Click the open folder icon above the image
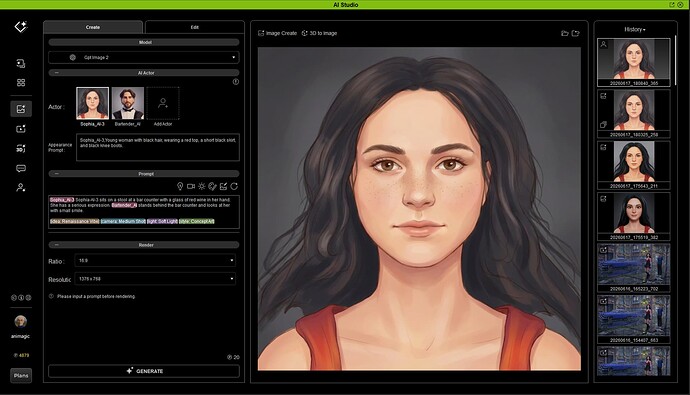 [x=565, y=33]
